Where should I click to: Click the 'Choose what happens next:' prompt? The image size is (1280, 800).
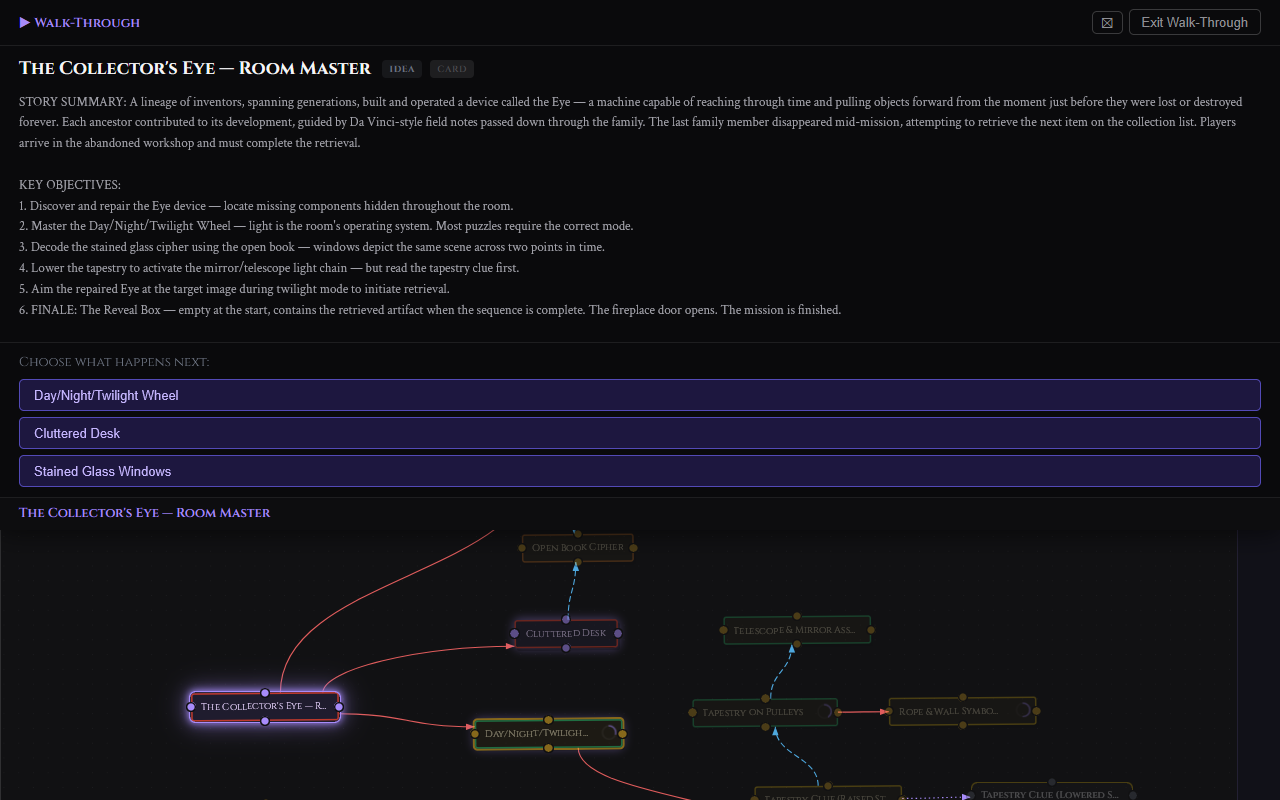coord(114,361)
